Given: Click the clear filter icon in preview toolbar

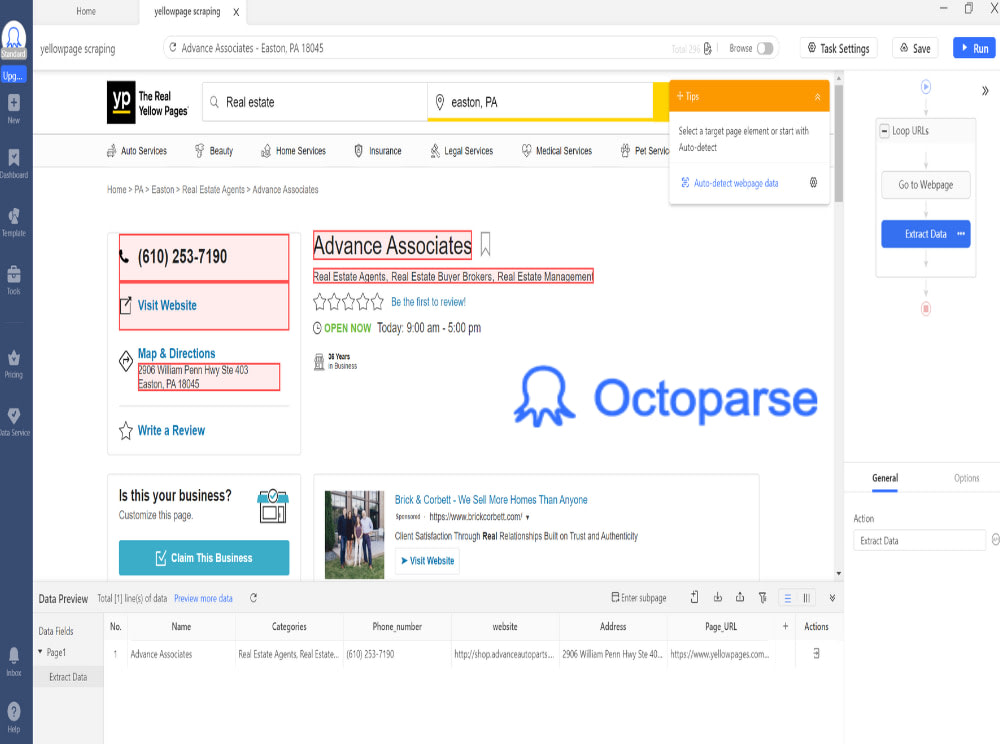Looking at the screenshot, I should [x=762, y=597].
